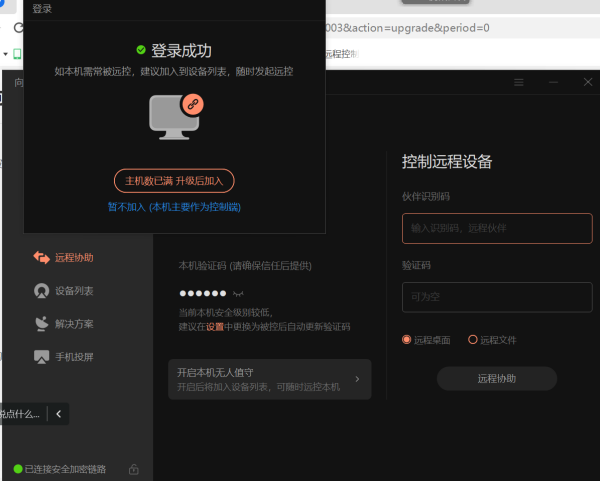Open the 设置 link in security hint
The image size is (600, 481).
tap(214, 327)
